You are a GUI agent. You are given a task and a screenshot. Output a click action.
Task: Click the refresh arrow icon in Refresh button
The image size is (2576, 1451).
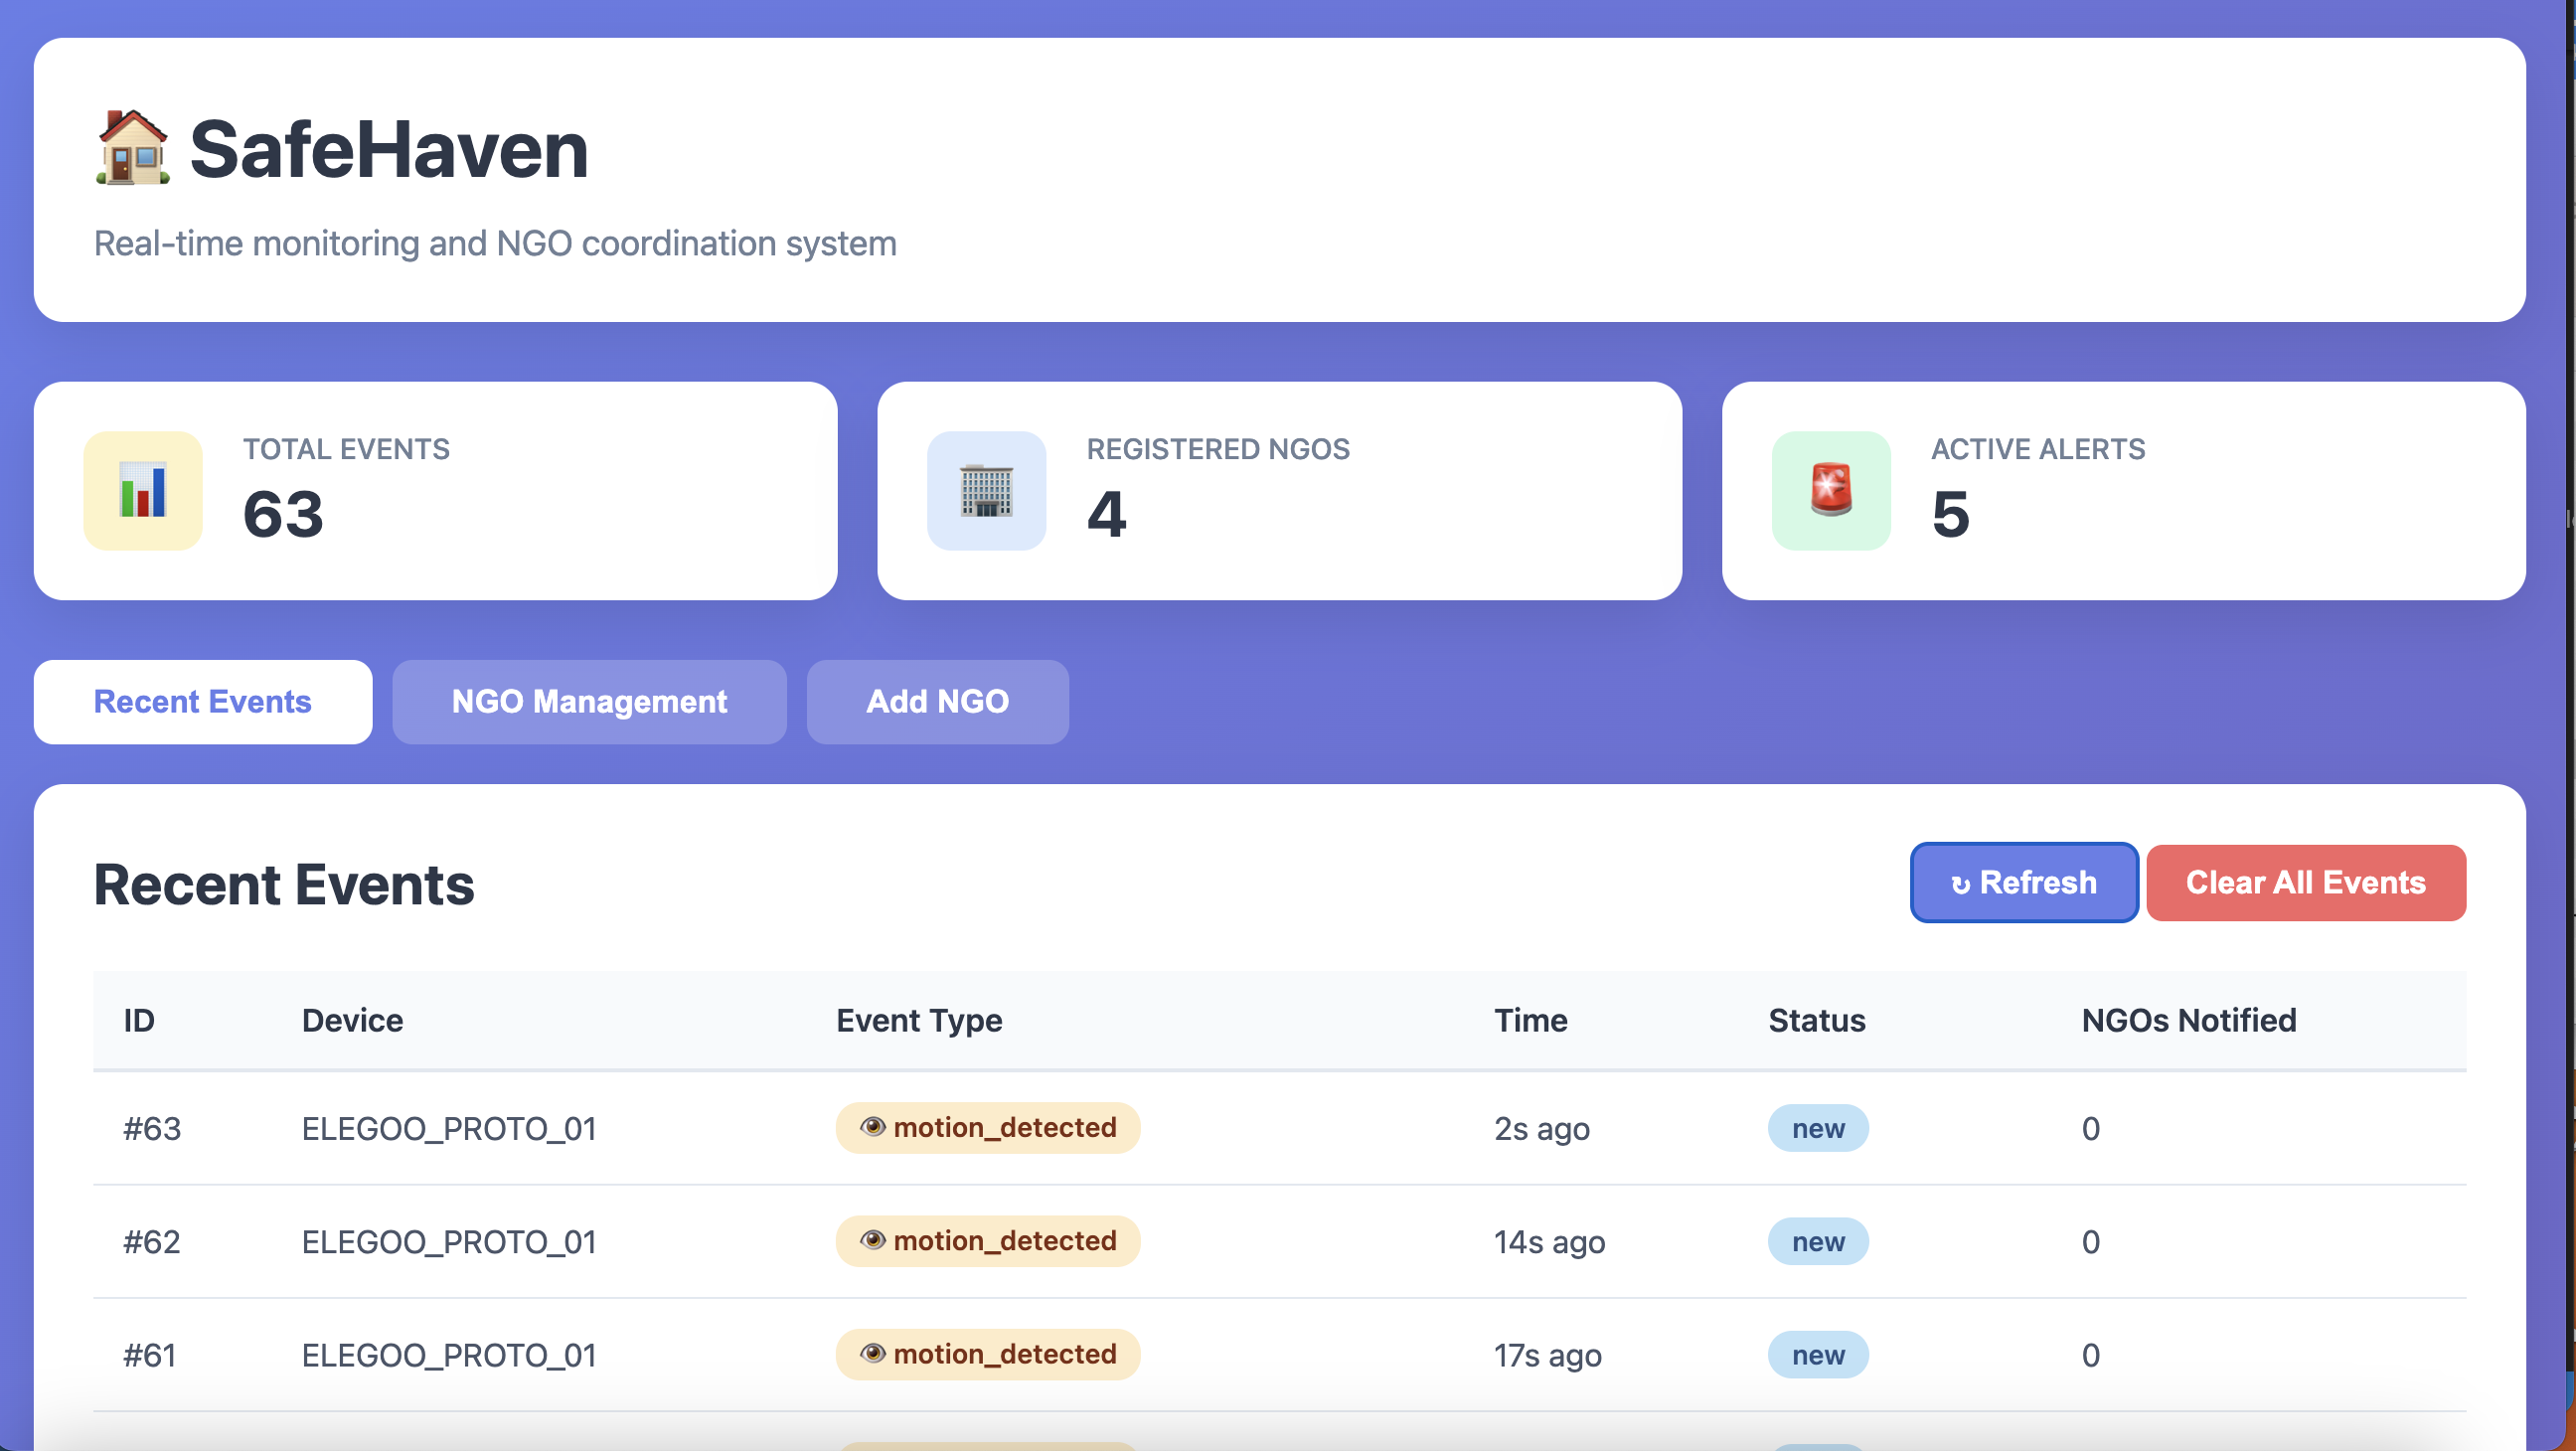[x=1960, y=884]
